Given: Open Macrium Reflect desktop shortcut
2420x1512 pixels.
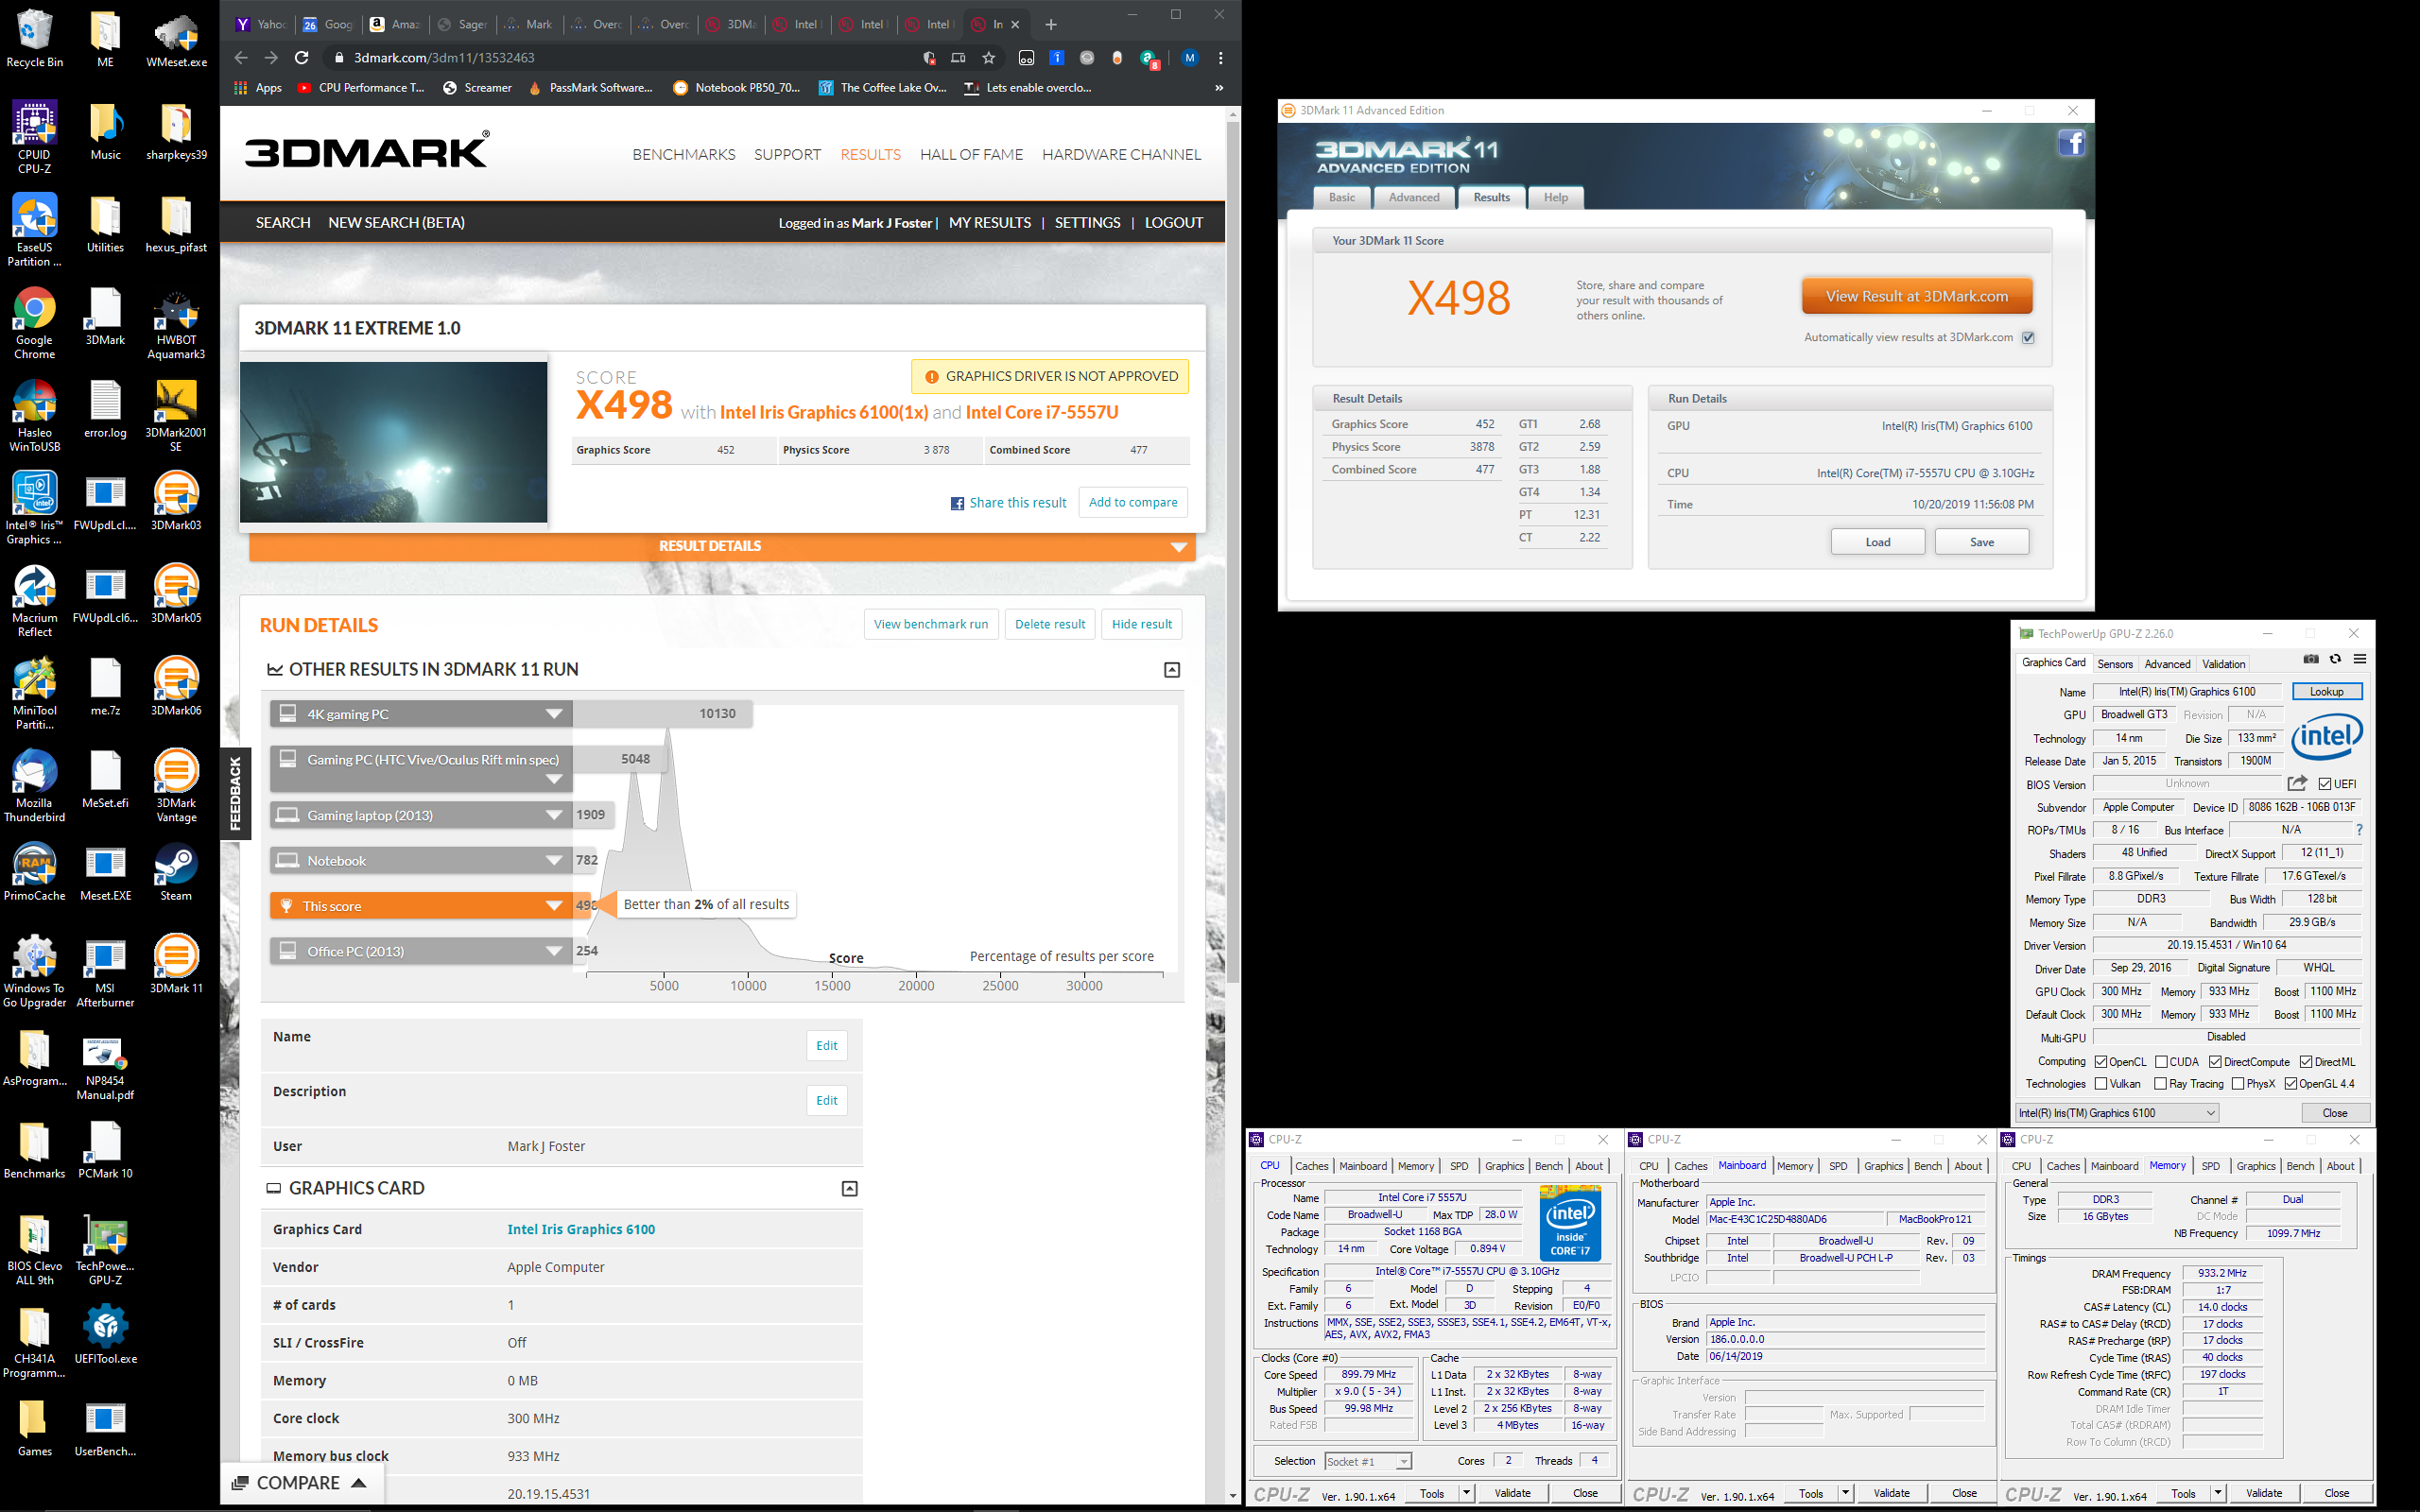Looking at the screenshot, I should point(34,602).
